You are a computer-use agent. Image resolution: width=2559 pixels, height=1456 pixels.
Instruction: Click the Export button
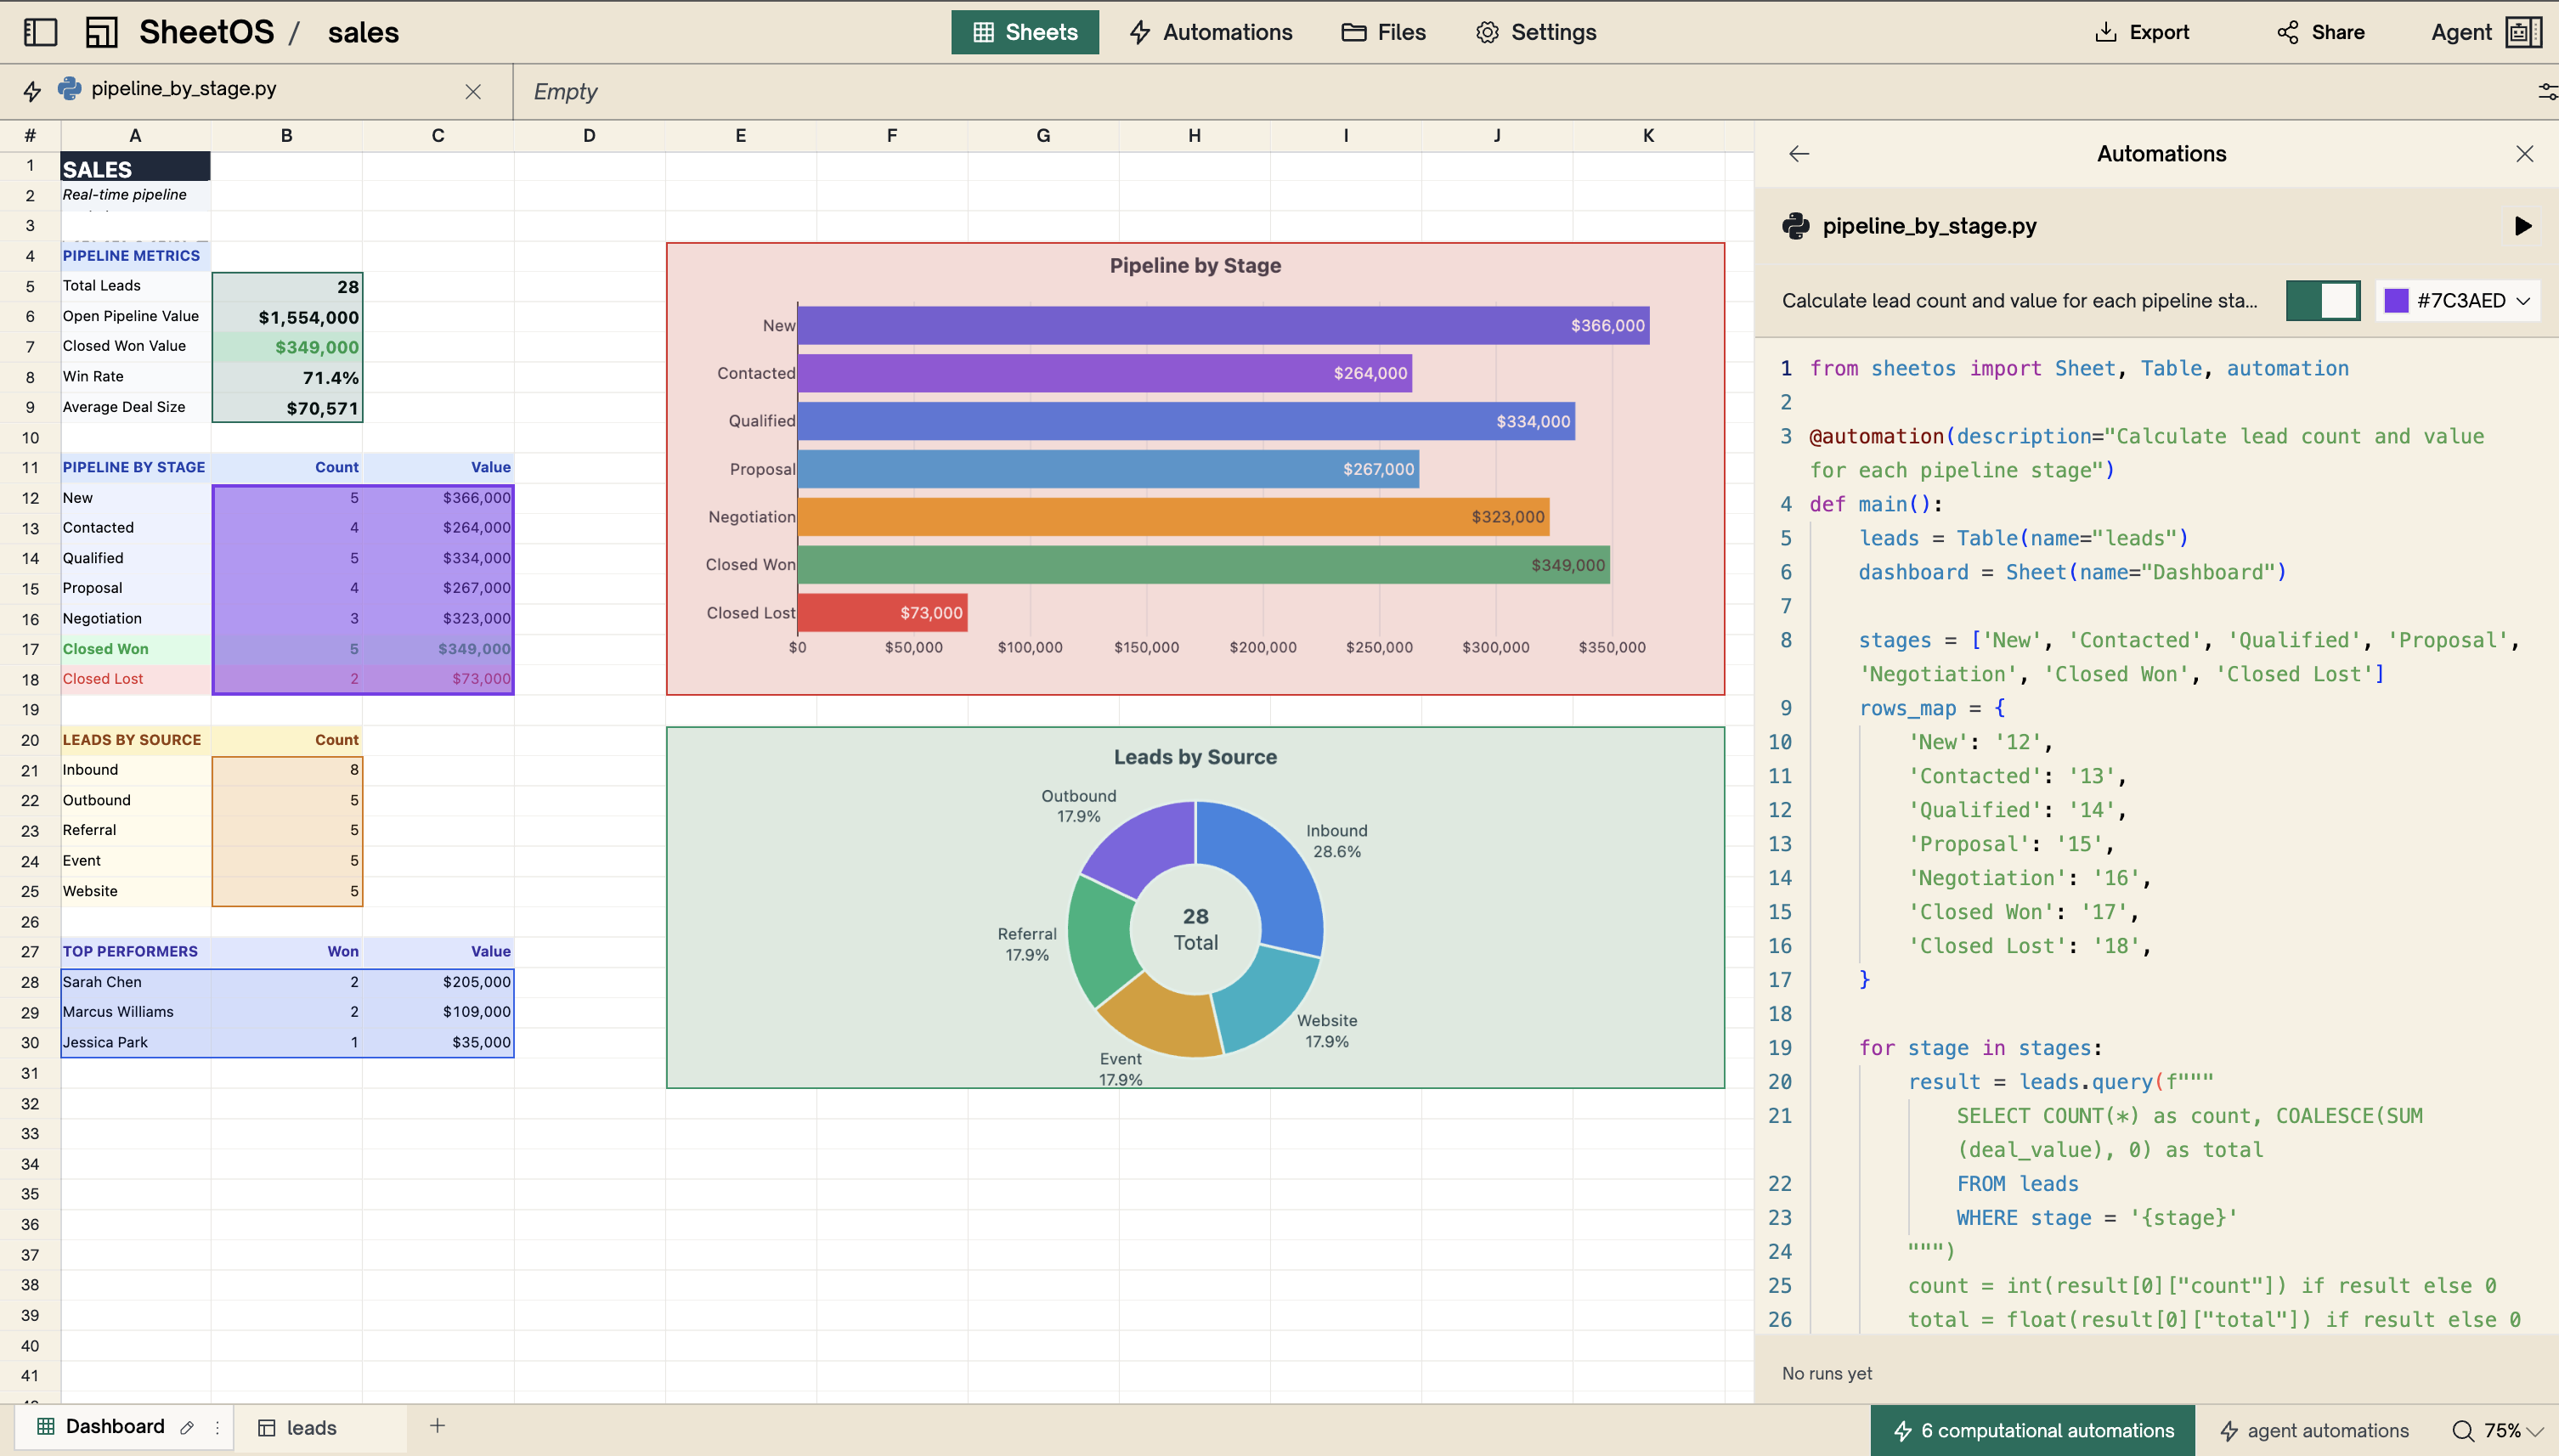pos(2141,32)
